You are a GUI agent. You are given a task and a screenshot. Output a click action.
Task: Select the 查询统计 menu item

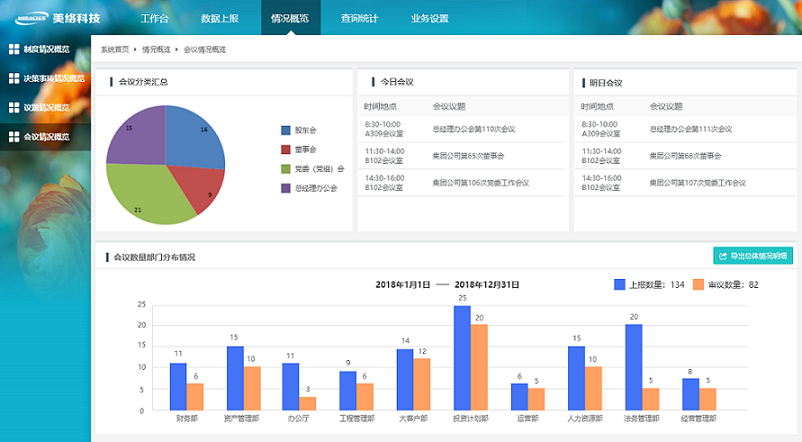[x=361, y=18]
